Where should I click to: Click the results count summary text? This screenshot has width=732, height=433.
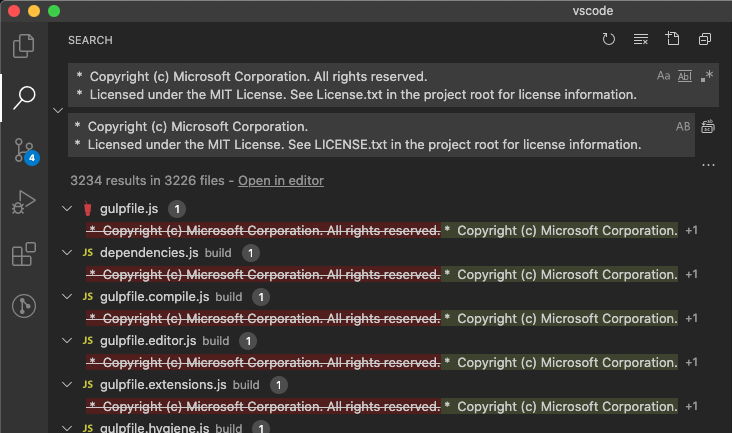click(147, 181)
